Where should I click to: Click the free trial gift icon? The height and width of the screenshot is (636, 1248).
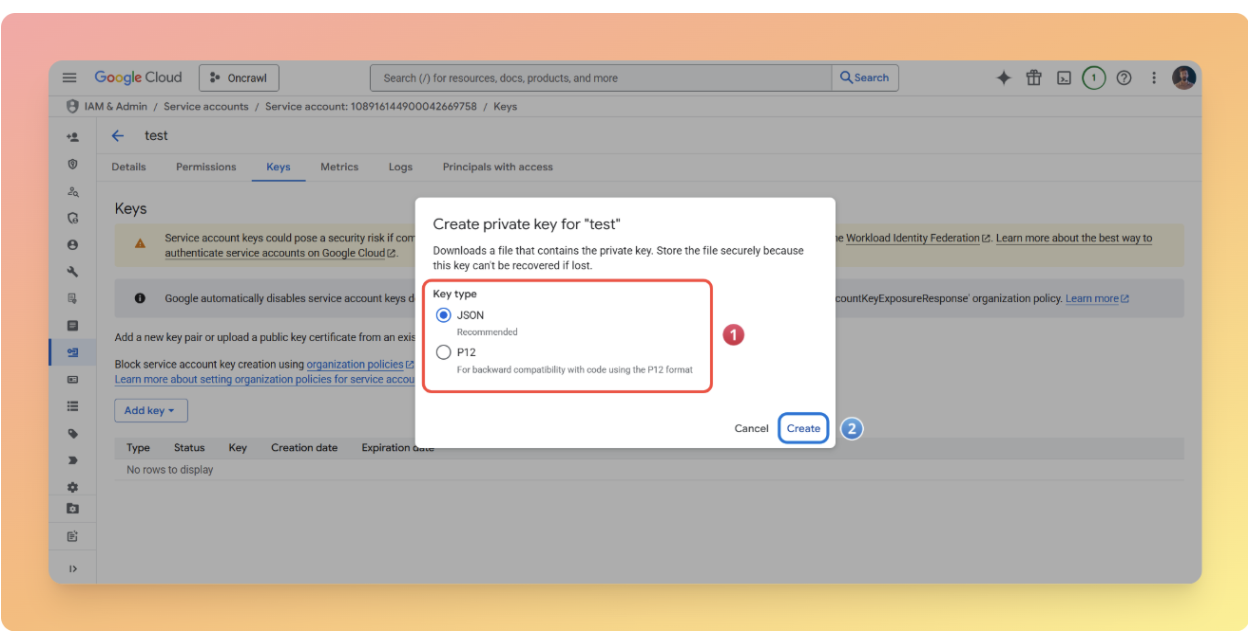[x=1033, y=77]
